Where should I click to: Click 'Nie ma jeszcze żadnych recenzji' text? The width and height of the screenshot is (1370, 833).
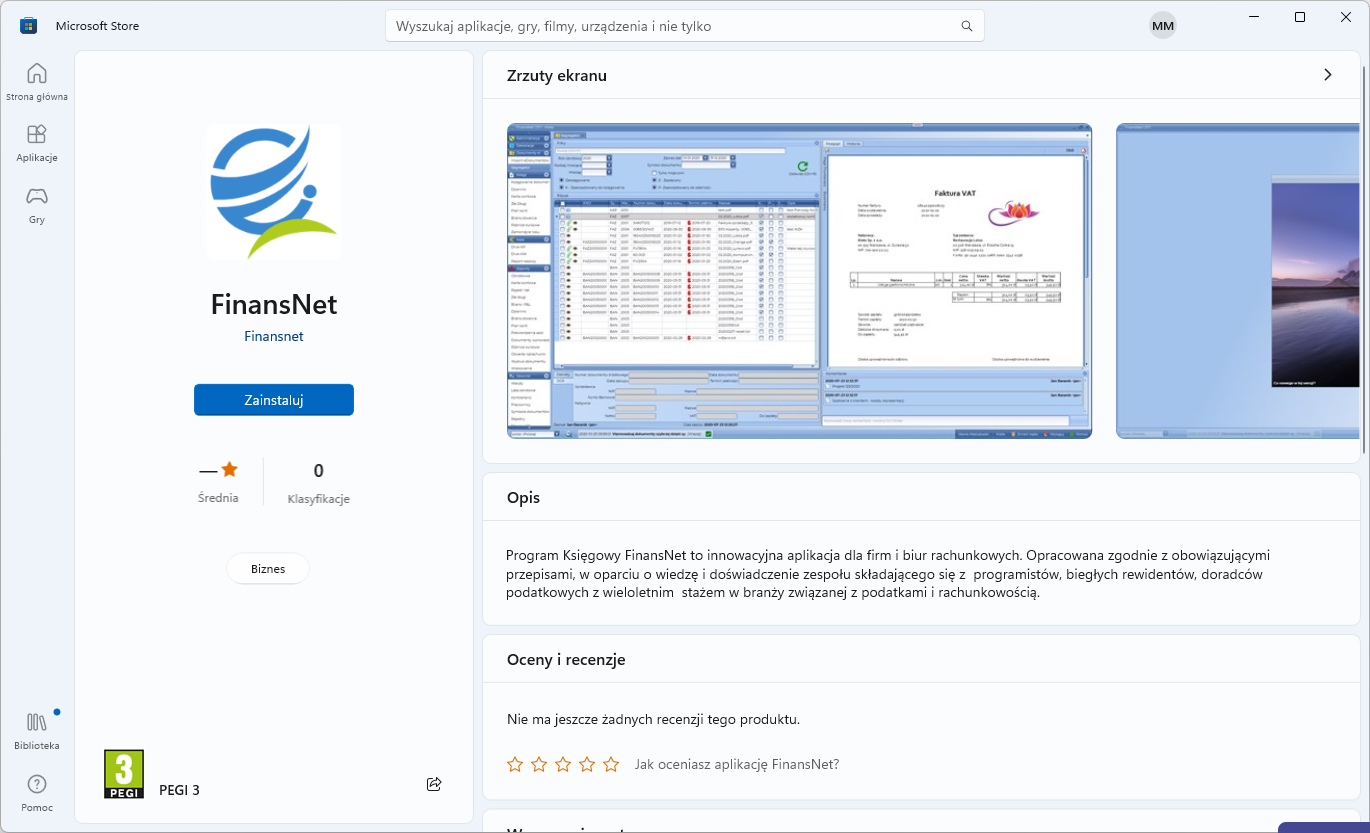[654, 719]
